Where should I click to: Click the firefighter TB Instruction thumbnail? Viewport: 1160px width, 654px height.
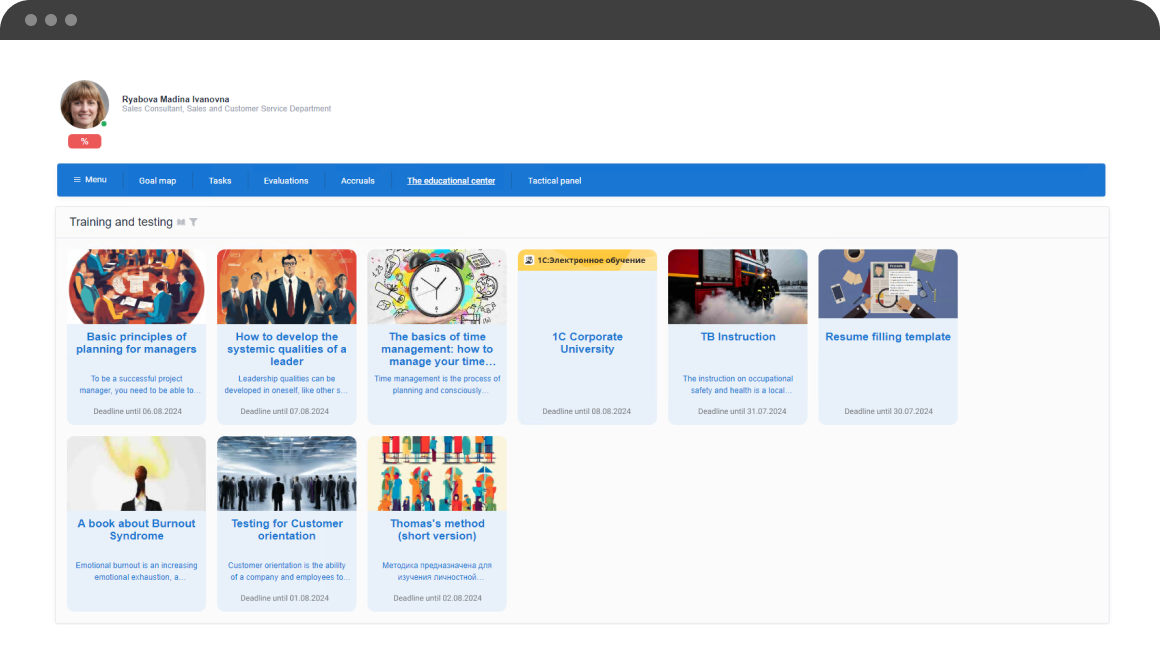738,286
